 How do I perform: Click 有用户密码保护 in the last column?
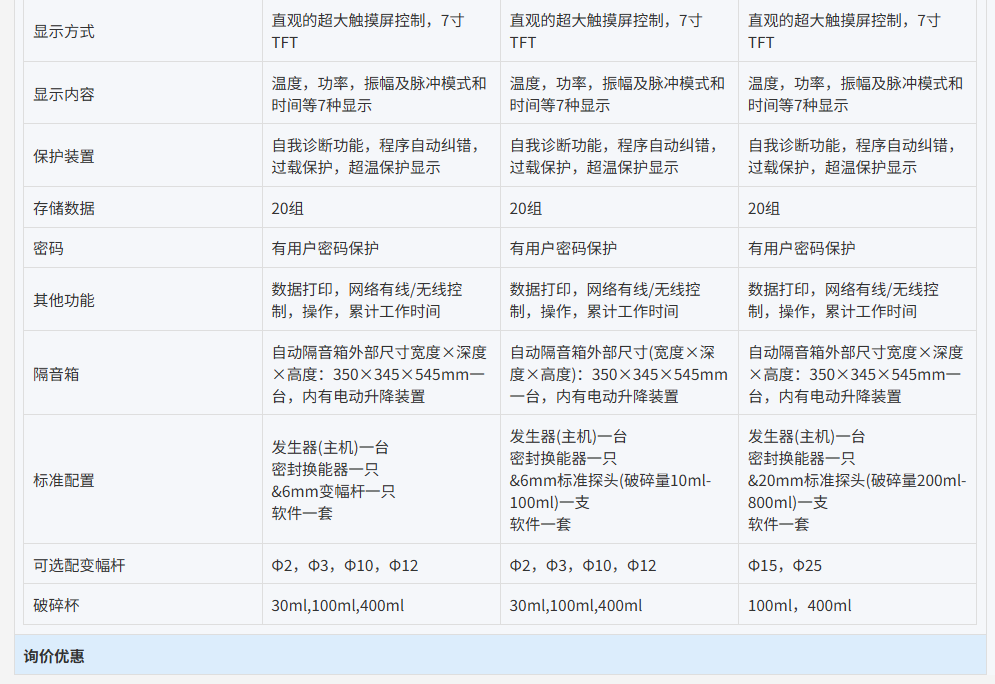click(x=801, y=248)
